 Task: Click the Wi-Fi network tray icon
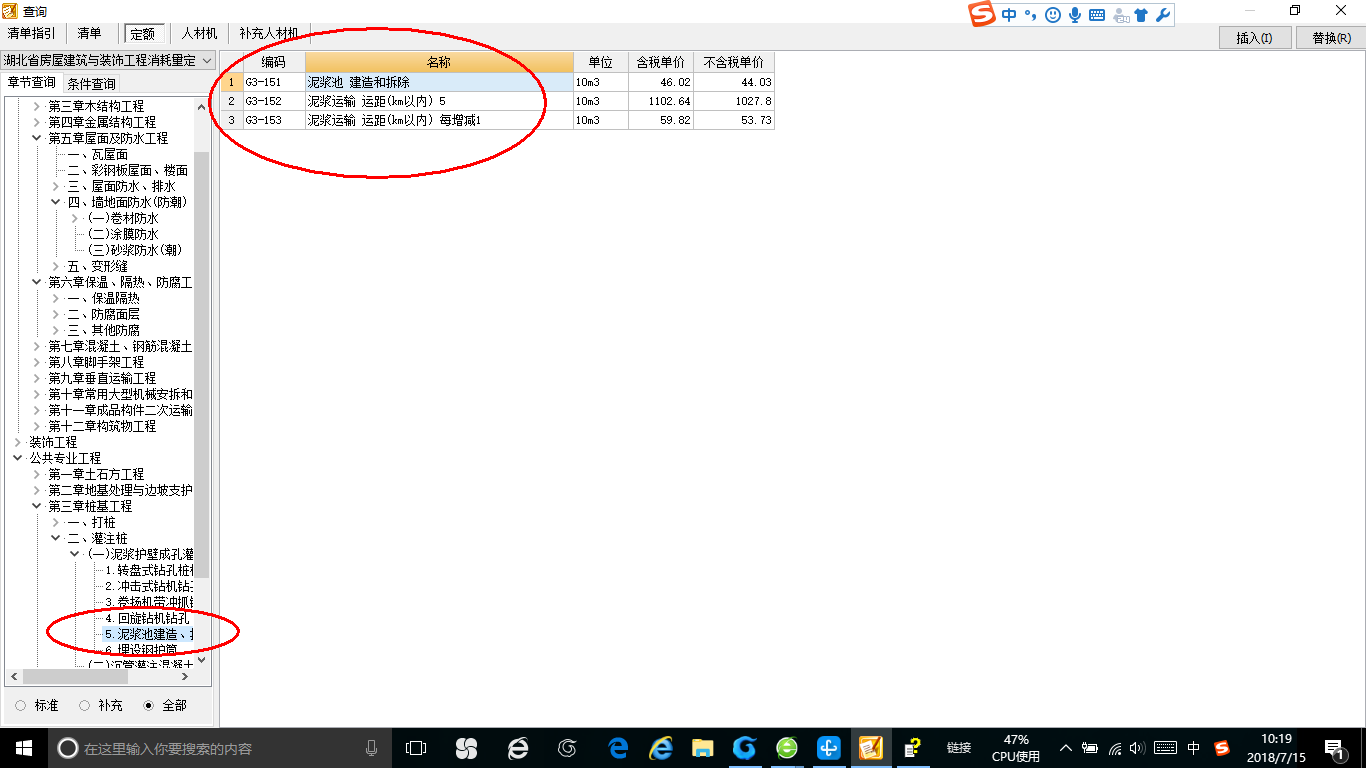click(x=1115, y=748)
